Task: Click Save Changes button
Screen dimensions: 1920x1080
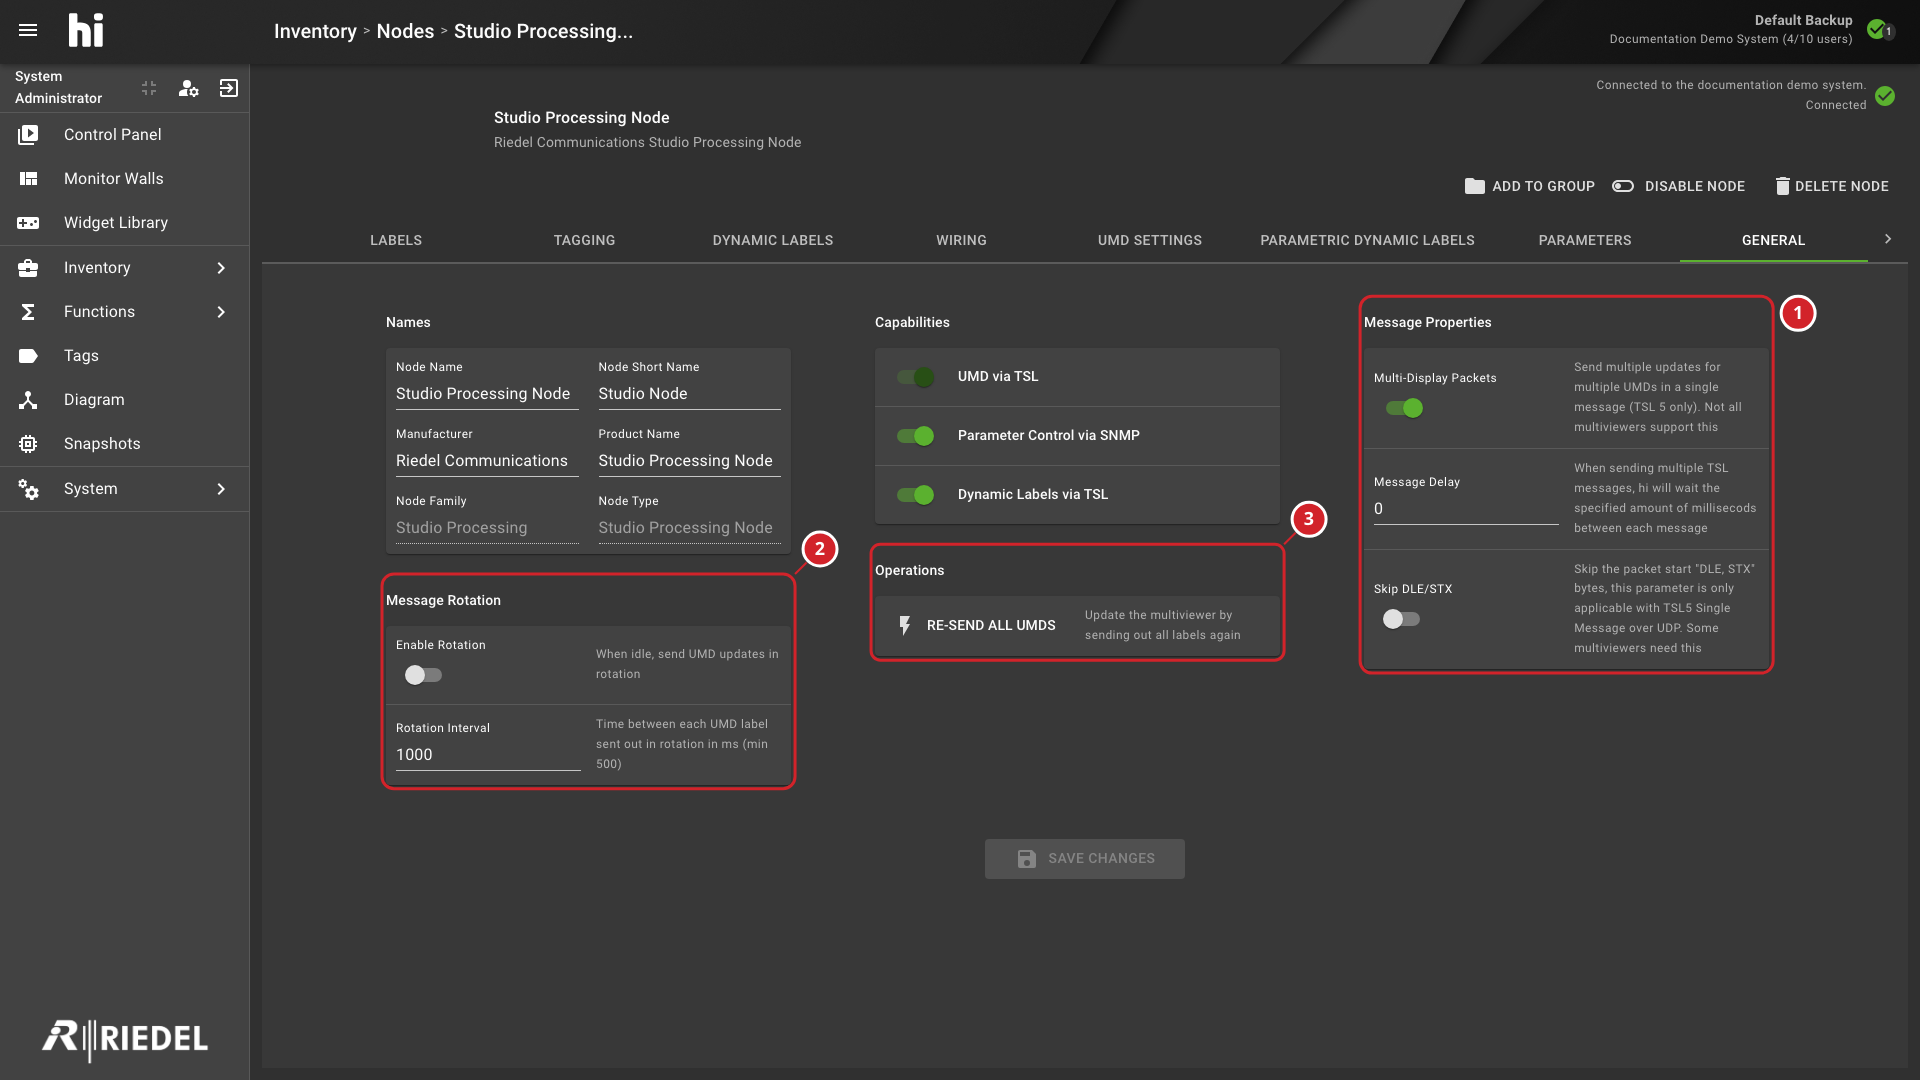Action: [1085, 858]
